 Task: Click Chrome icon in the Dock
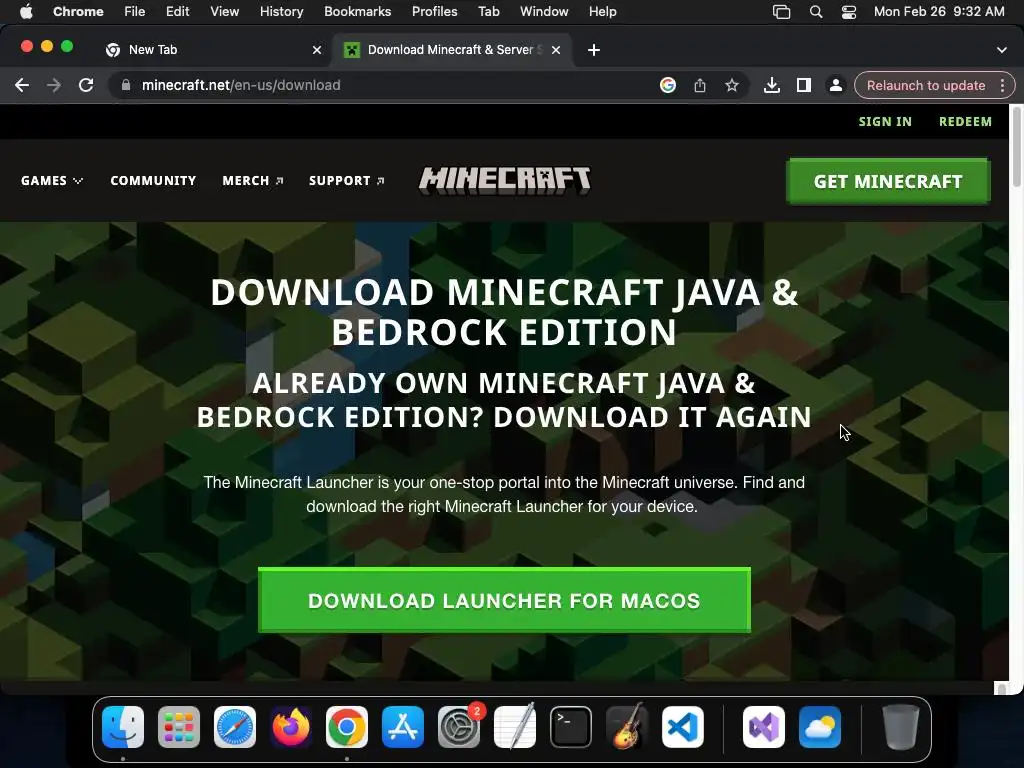click(x=347, y=727)
